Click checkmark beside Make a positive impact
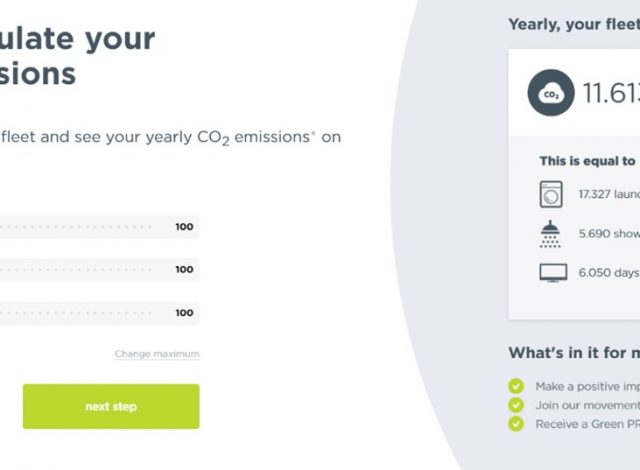This screenshot has height=470, width=640. tap(516, 386)
